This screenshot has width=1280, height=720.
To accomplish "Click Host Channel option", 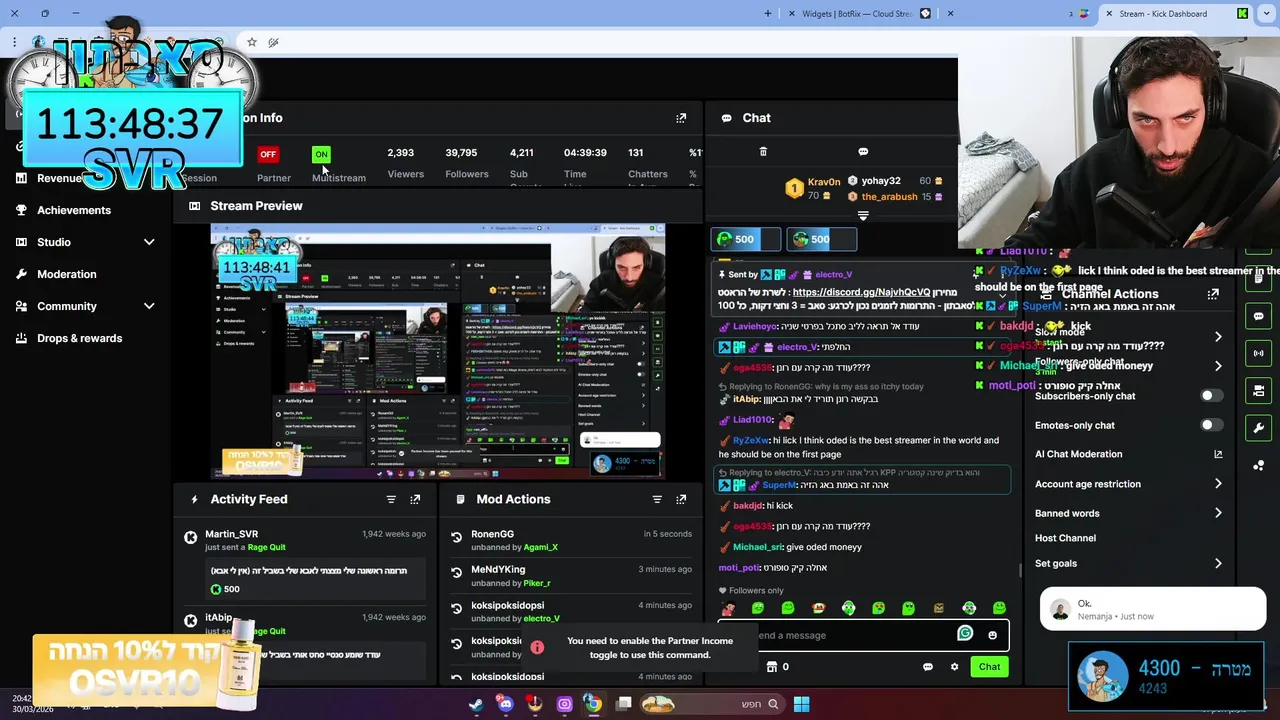I will tap(1065, 538).
